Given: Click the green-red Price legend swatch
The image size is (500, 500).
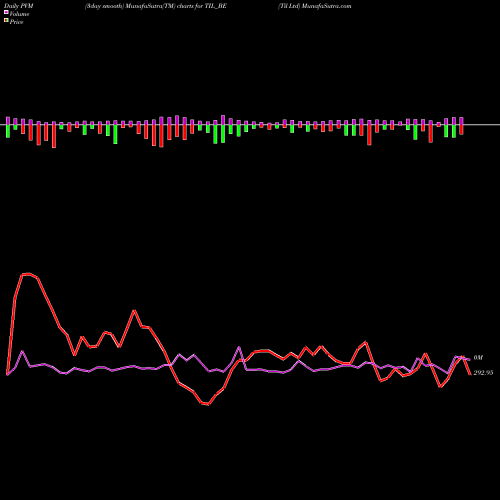Looking at the screenshot, I should pos(6,21).
